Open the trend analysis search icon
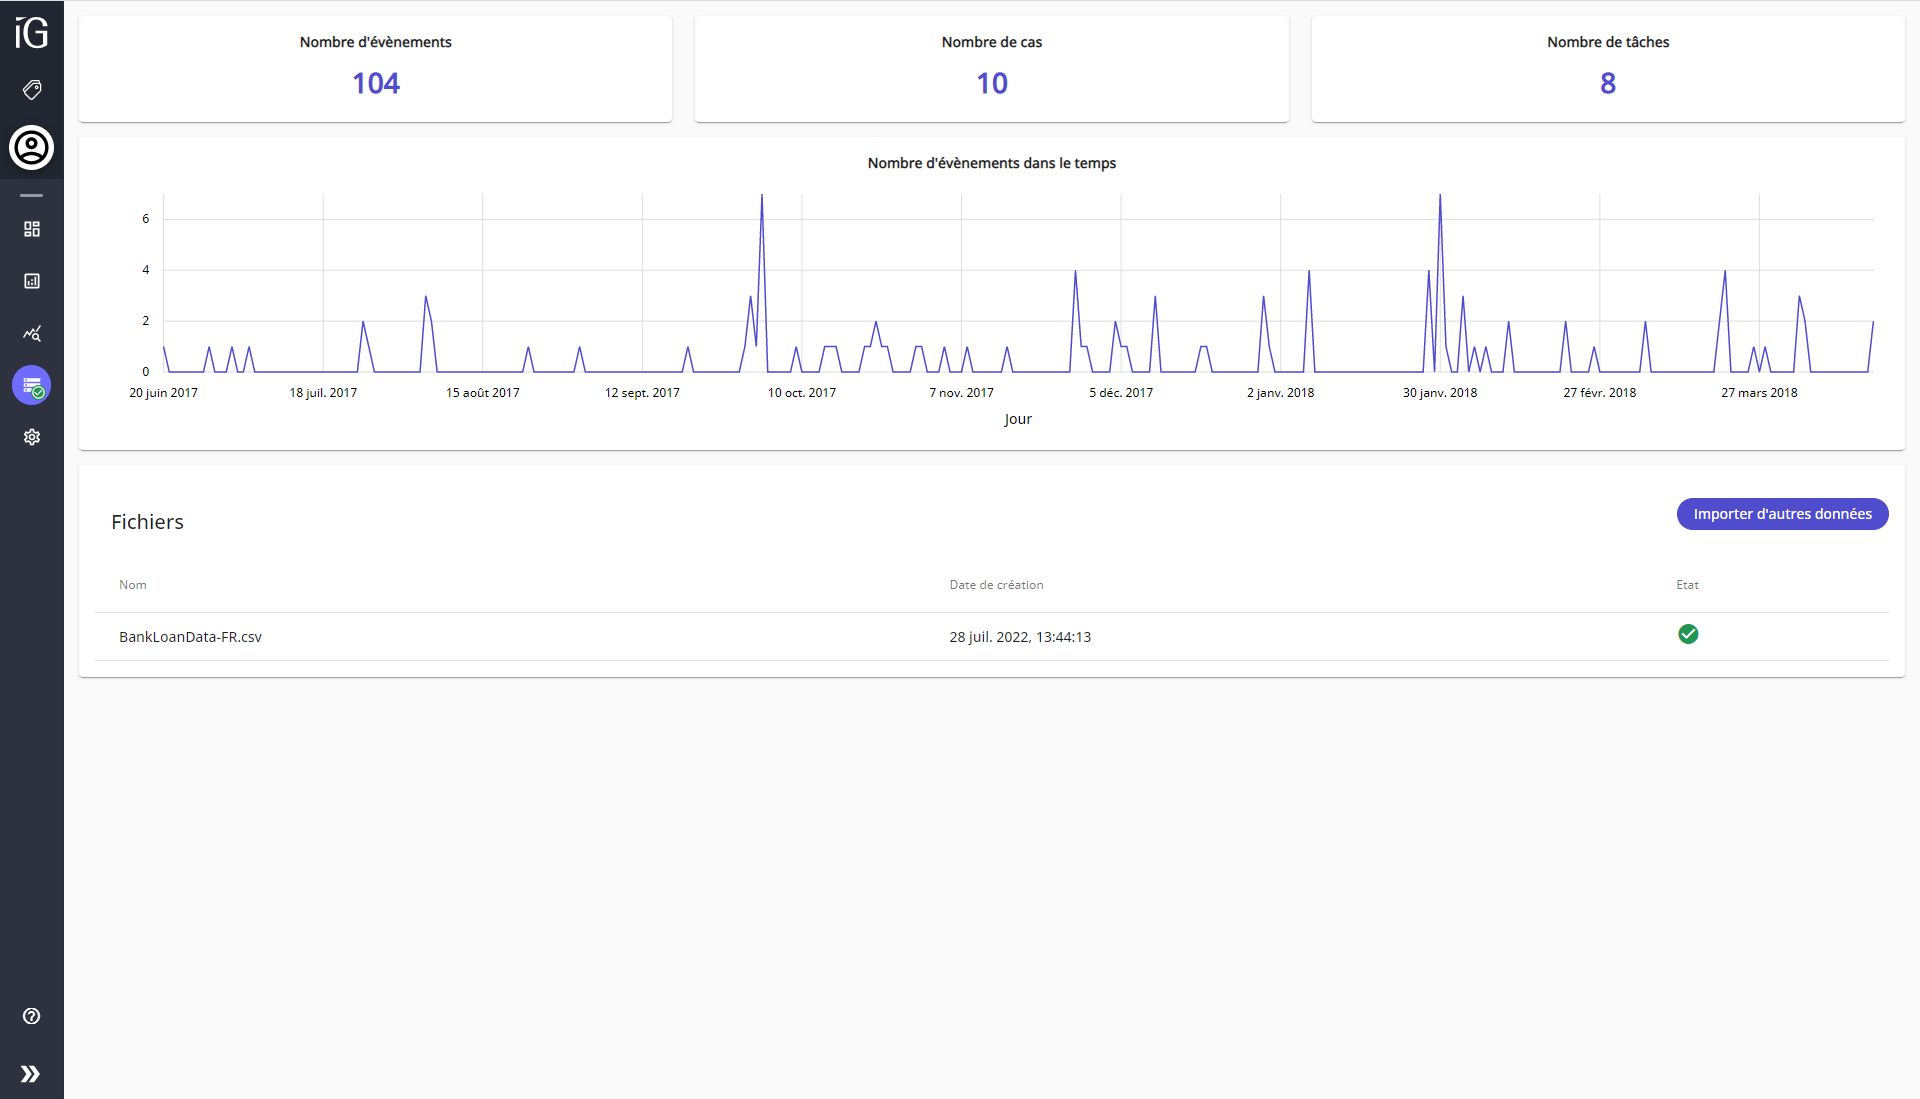The width and height of the screenshot is (1920, 1099). click(32, 333)
